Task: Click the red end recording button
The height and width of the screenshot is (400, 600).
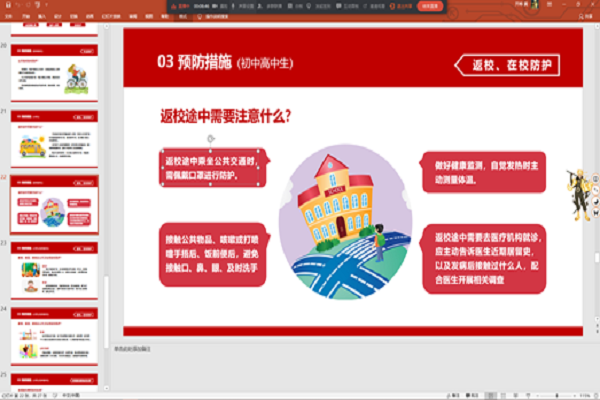Action: [x=430, y=6]
